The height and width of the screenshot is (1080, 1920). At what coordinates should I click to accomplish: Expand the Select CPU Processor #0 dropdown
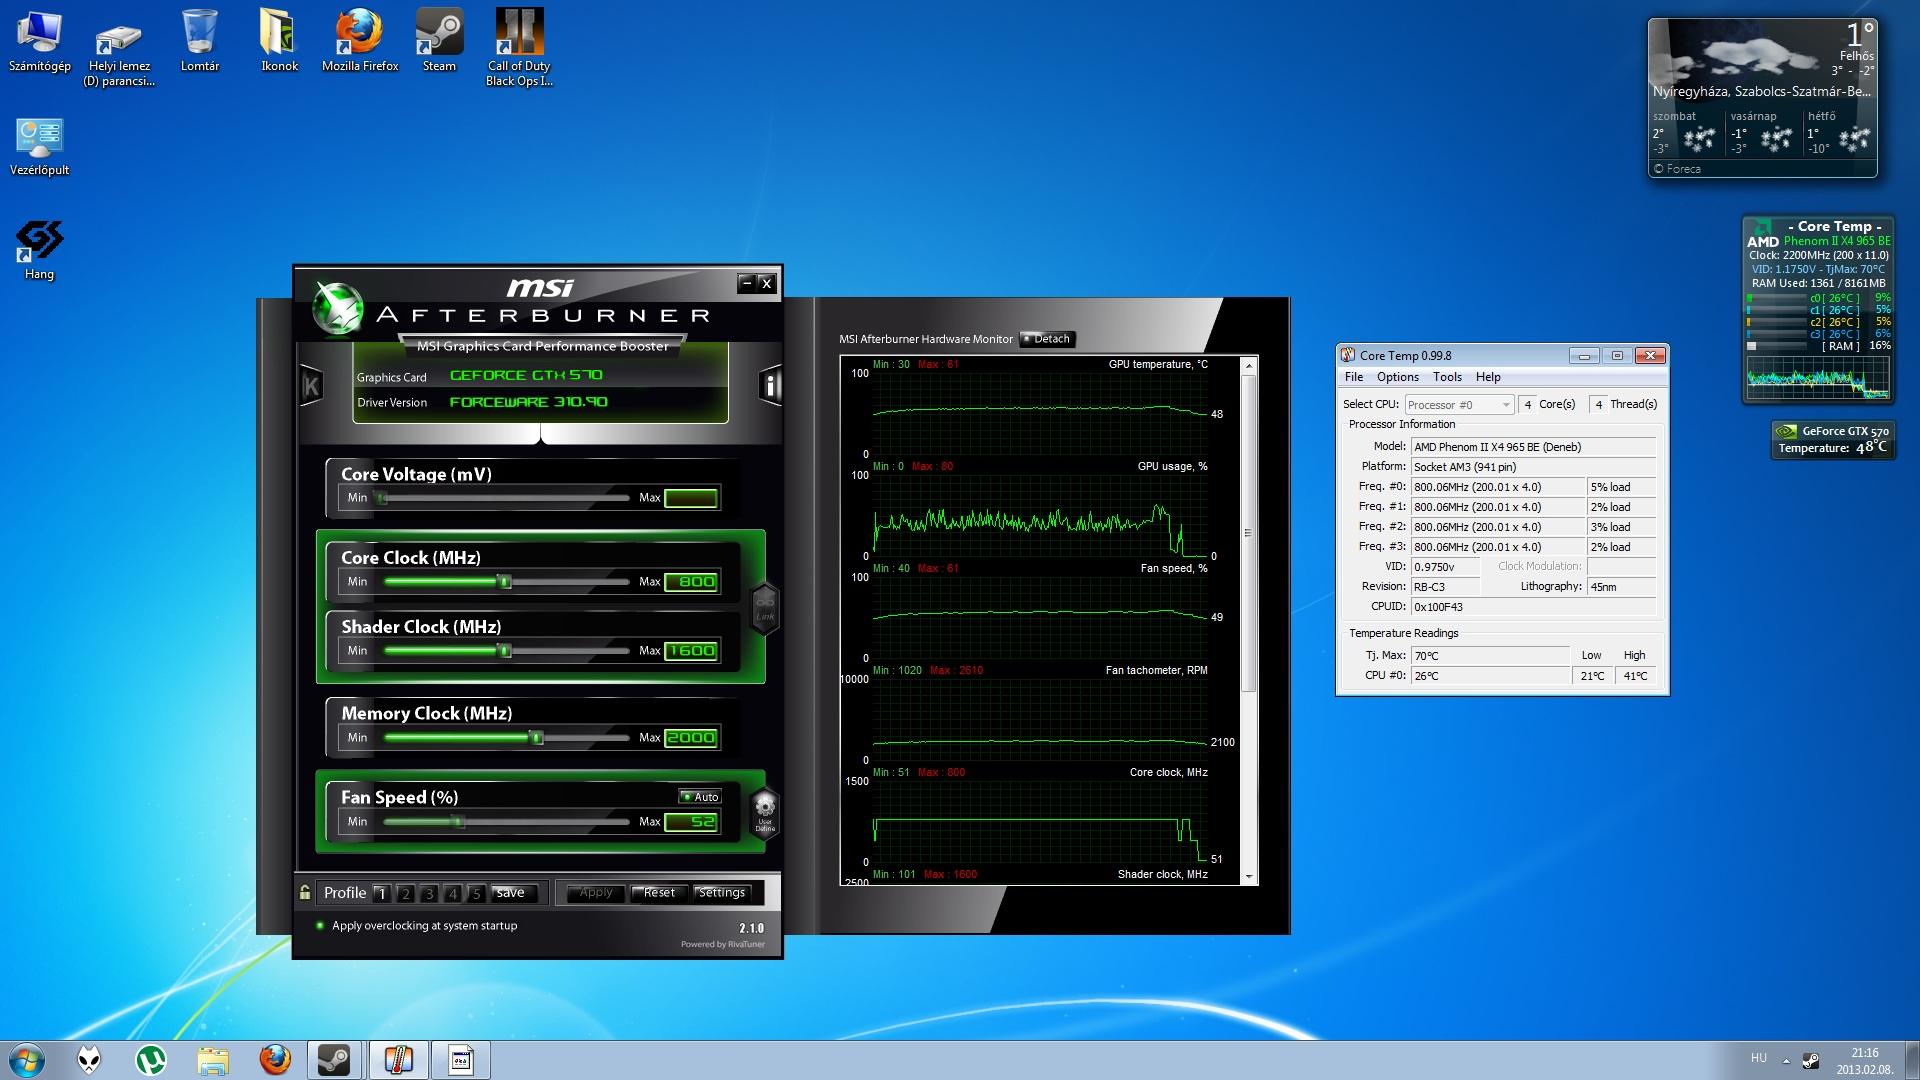point(1460,405)
